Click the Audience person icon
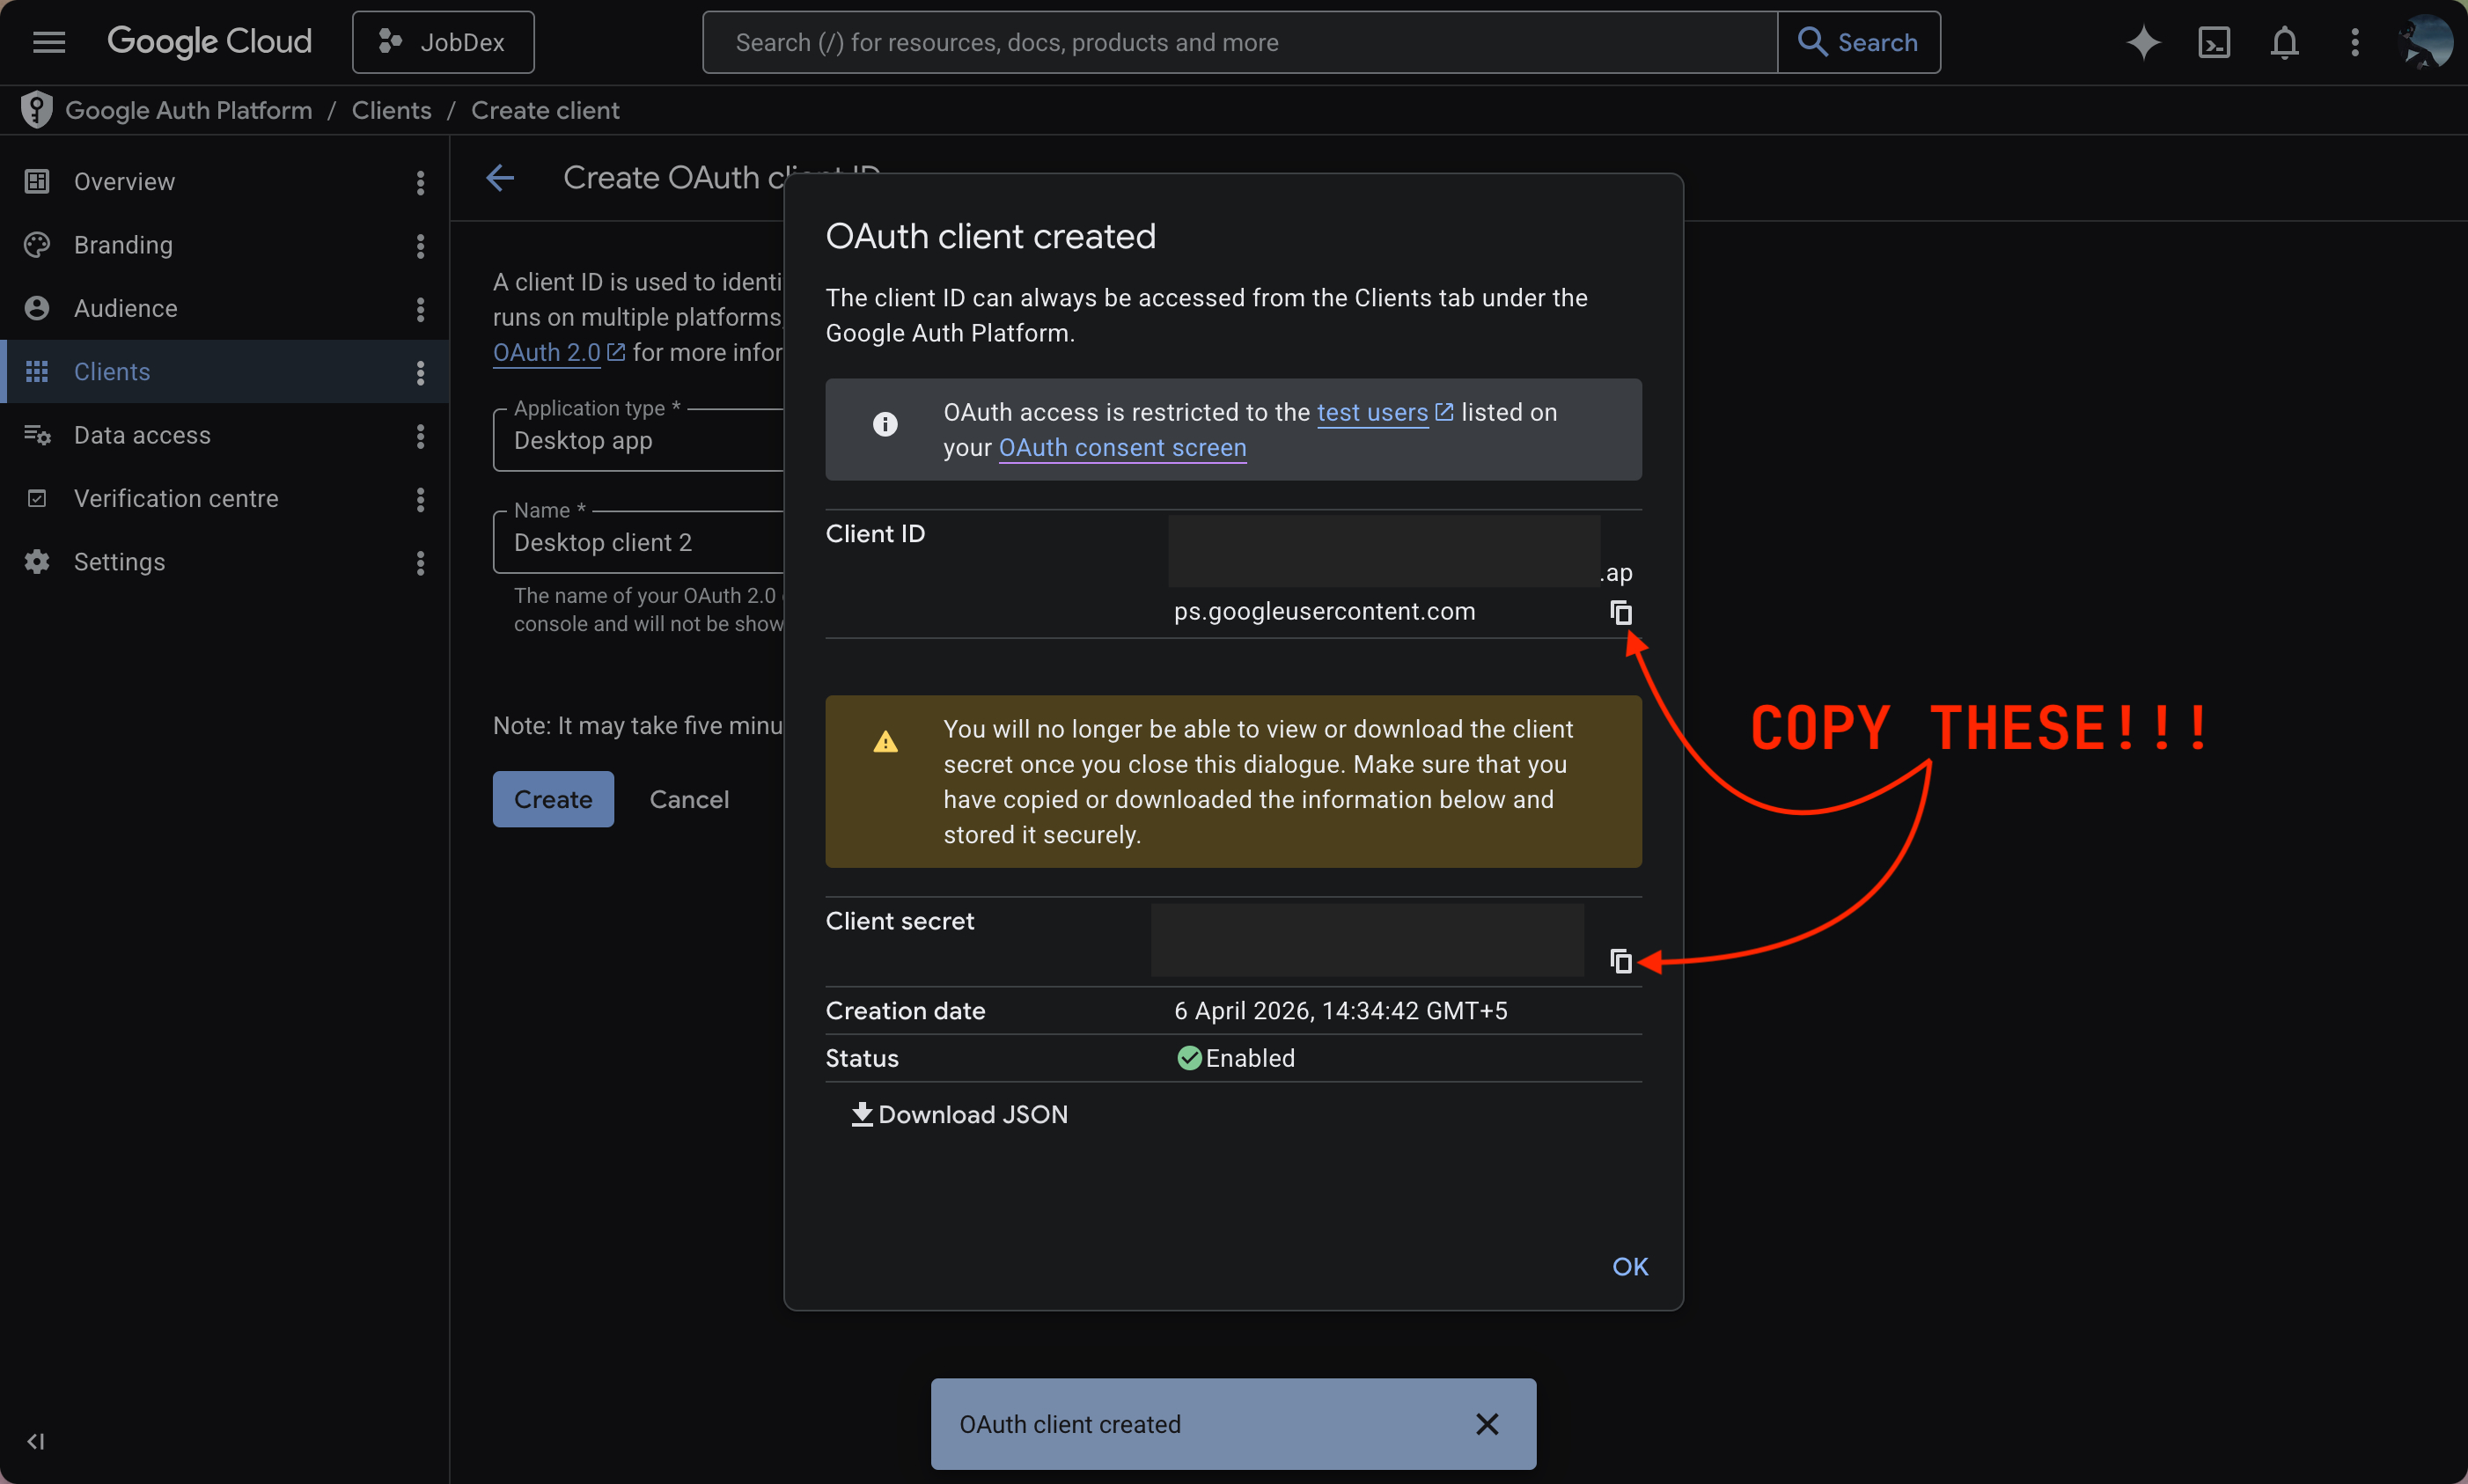2468x1484 pixels. click(x=37, y=308)
